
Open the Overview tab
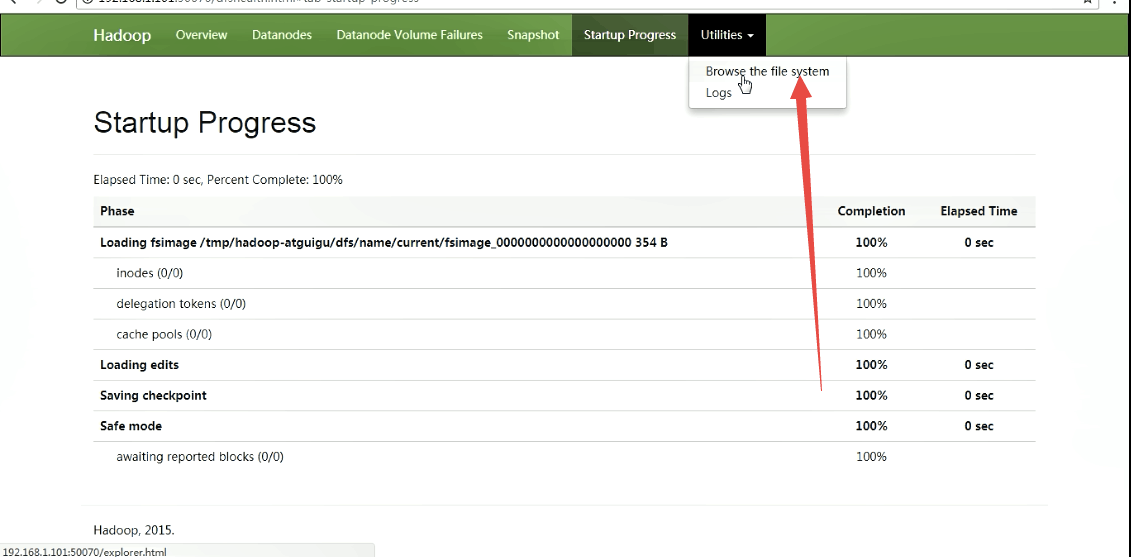[201, 35]
